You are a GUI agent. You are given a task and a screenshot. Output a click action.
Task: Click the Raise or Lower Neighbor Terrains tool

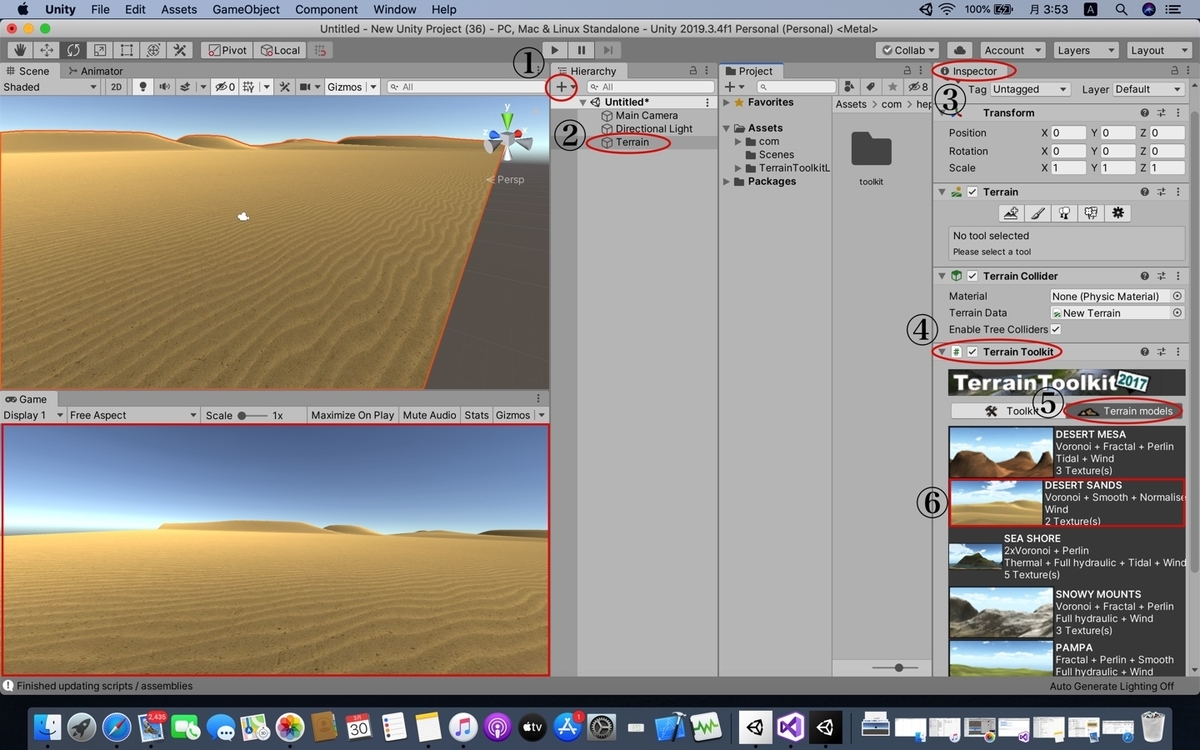[x=1011, y=213]
